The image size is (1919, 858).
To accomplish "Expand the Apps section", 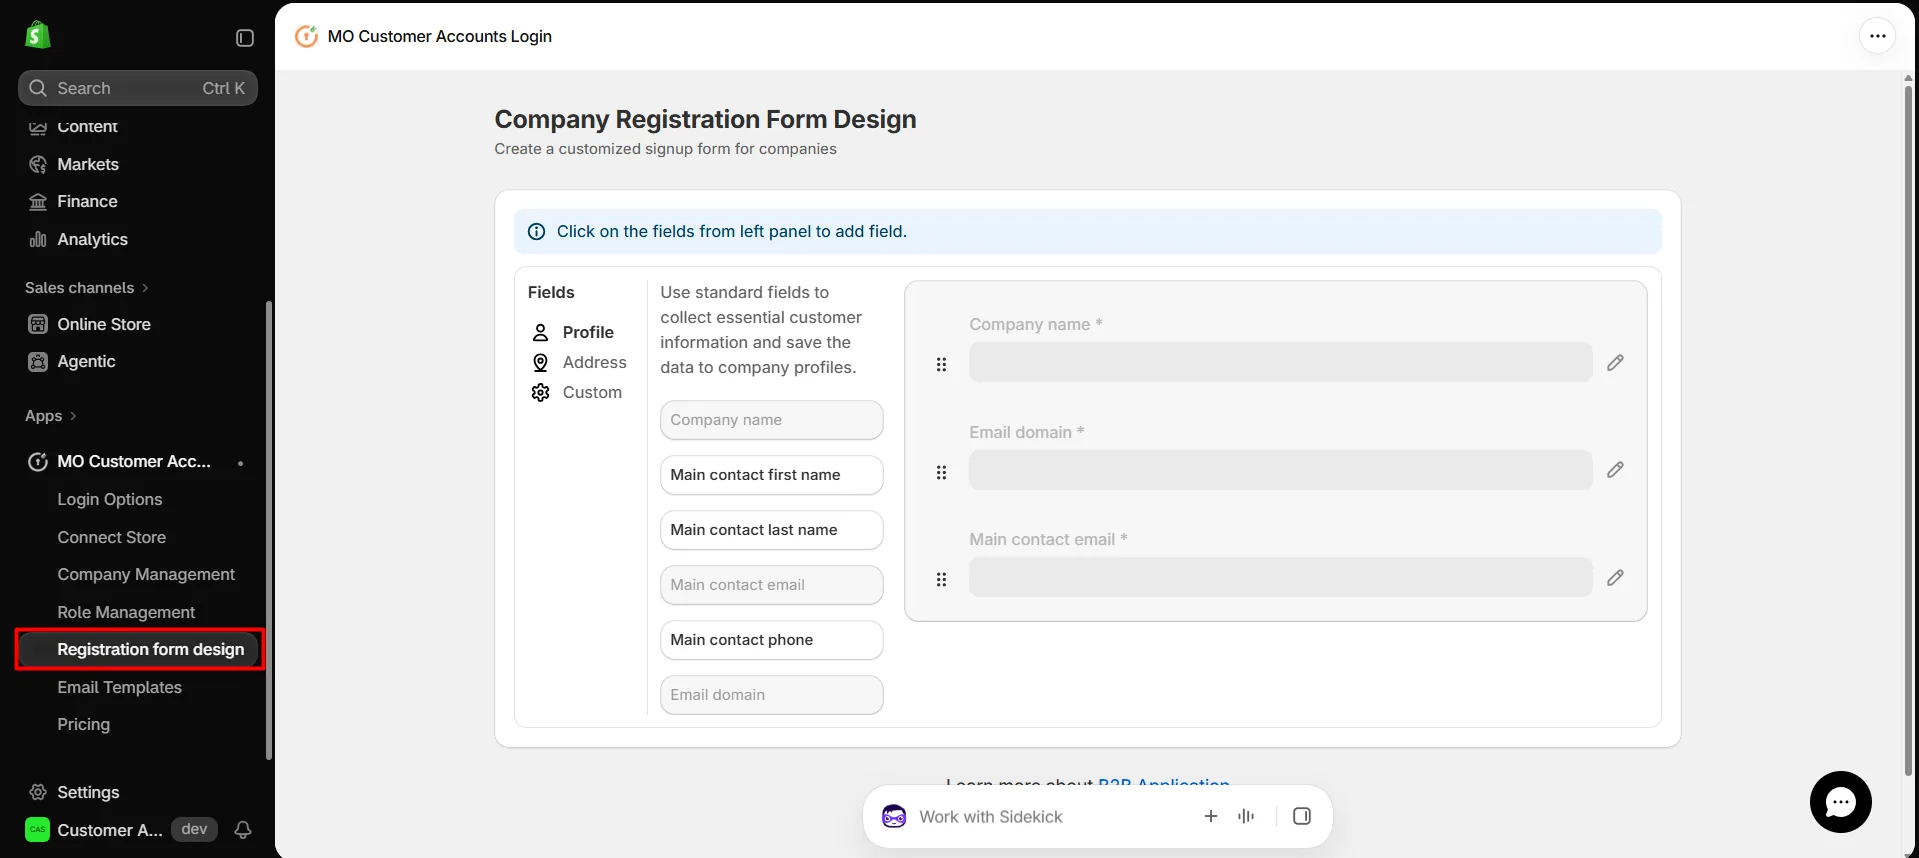I will [x=51, y=416].
